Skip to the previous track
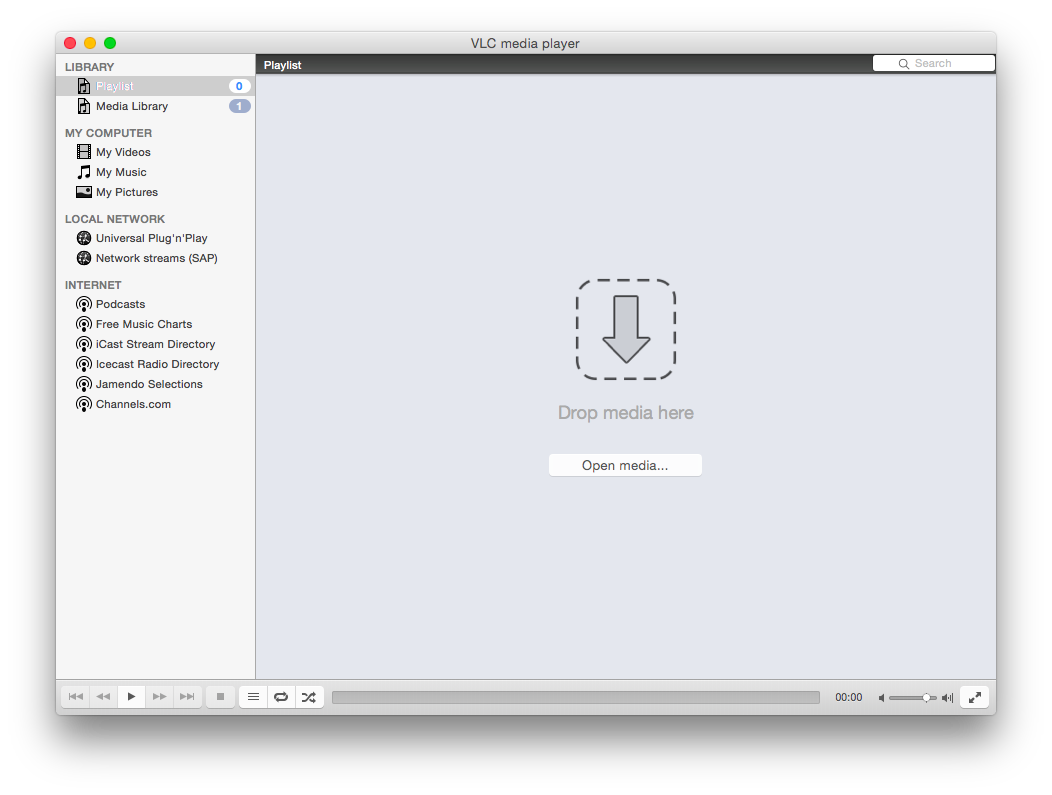 click(x=76, y=697)
